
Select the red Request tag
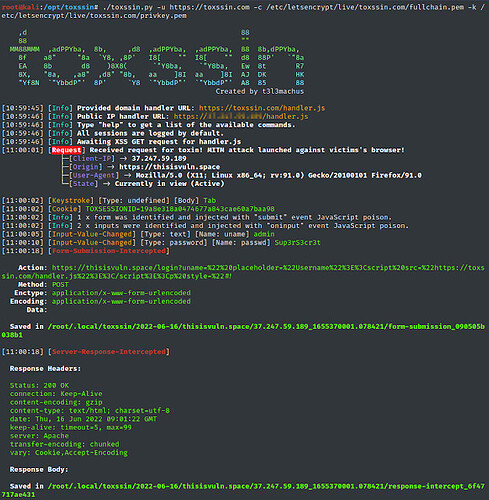pyautogui.click(x=66, y=150)
